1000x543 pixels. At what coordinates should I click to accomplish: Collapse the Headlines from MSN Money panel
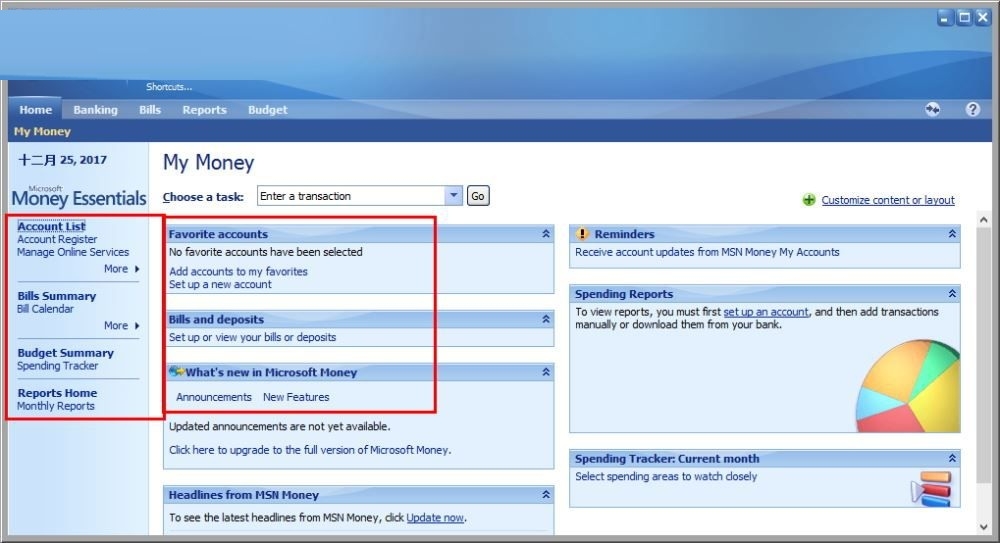(546, 495)
